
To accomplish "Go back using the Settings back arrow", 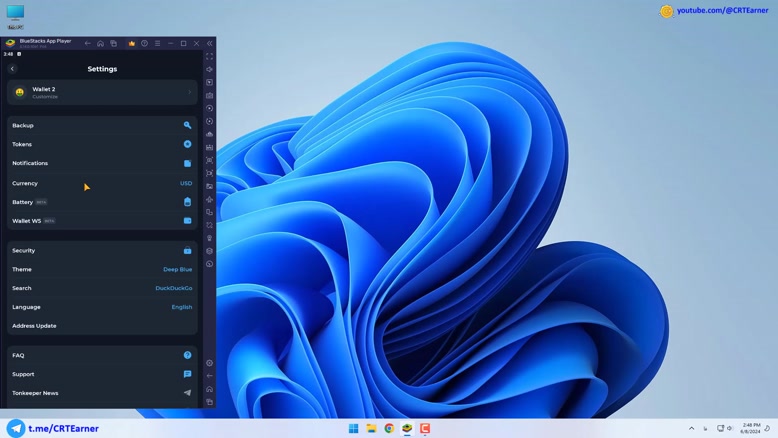I will (x=13, y=69).
